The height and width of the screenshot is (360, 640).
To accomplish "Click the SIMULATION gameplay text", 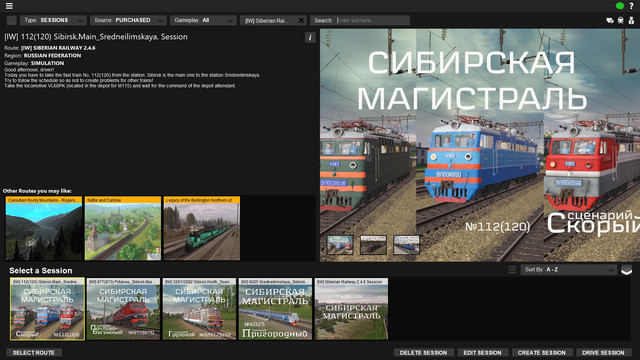I will coord(47,63).
